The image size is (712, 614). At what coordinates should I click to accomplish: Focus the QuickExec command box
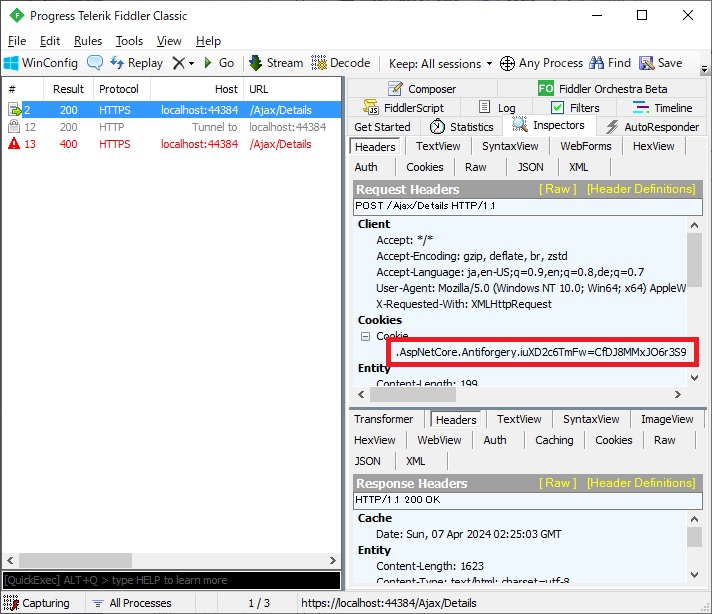point(171,580)
